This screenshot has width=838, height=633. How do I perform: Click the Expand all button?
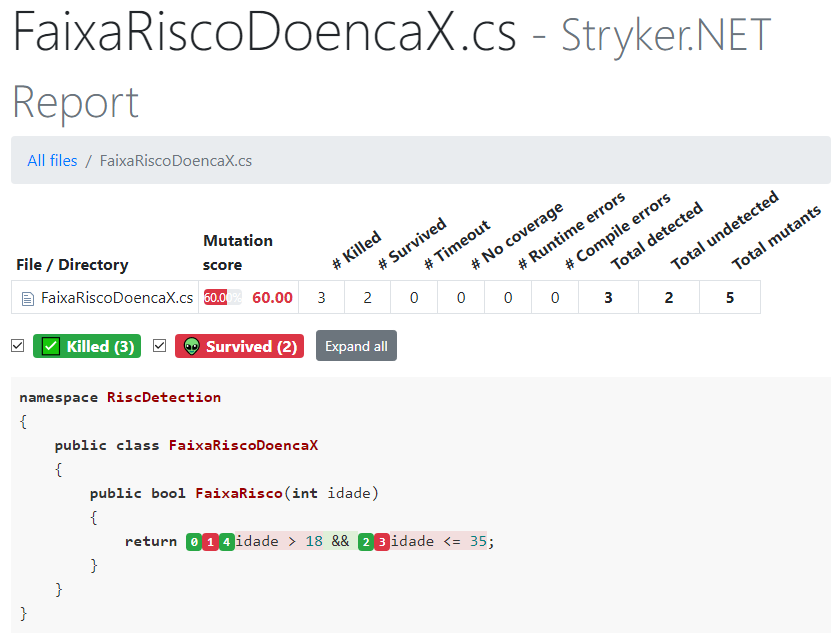click(x=356, y=346)
